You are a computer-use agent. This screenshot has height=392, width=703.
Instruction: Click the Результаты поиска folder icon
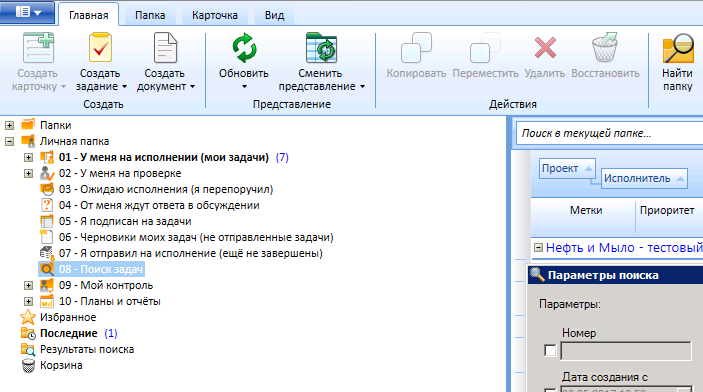tap(28, 349)
